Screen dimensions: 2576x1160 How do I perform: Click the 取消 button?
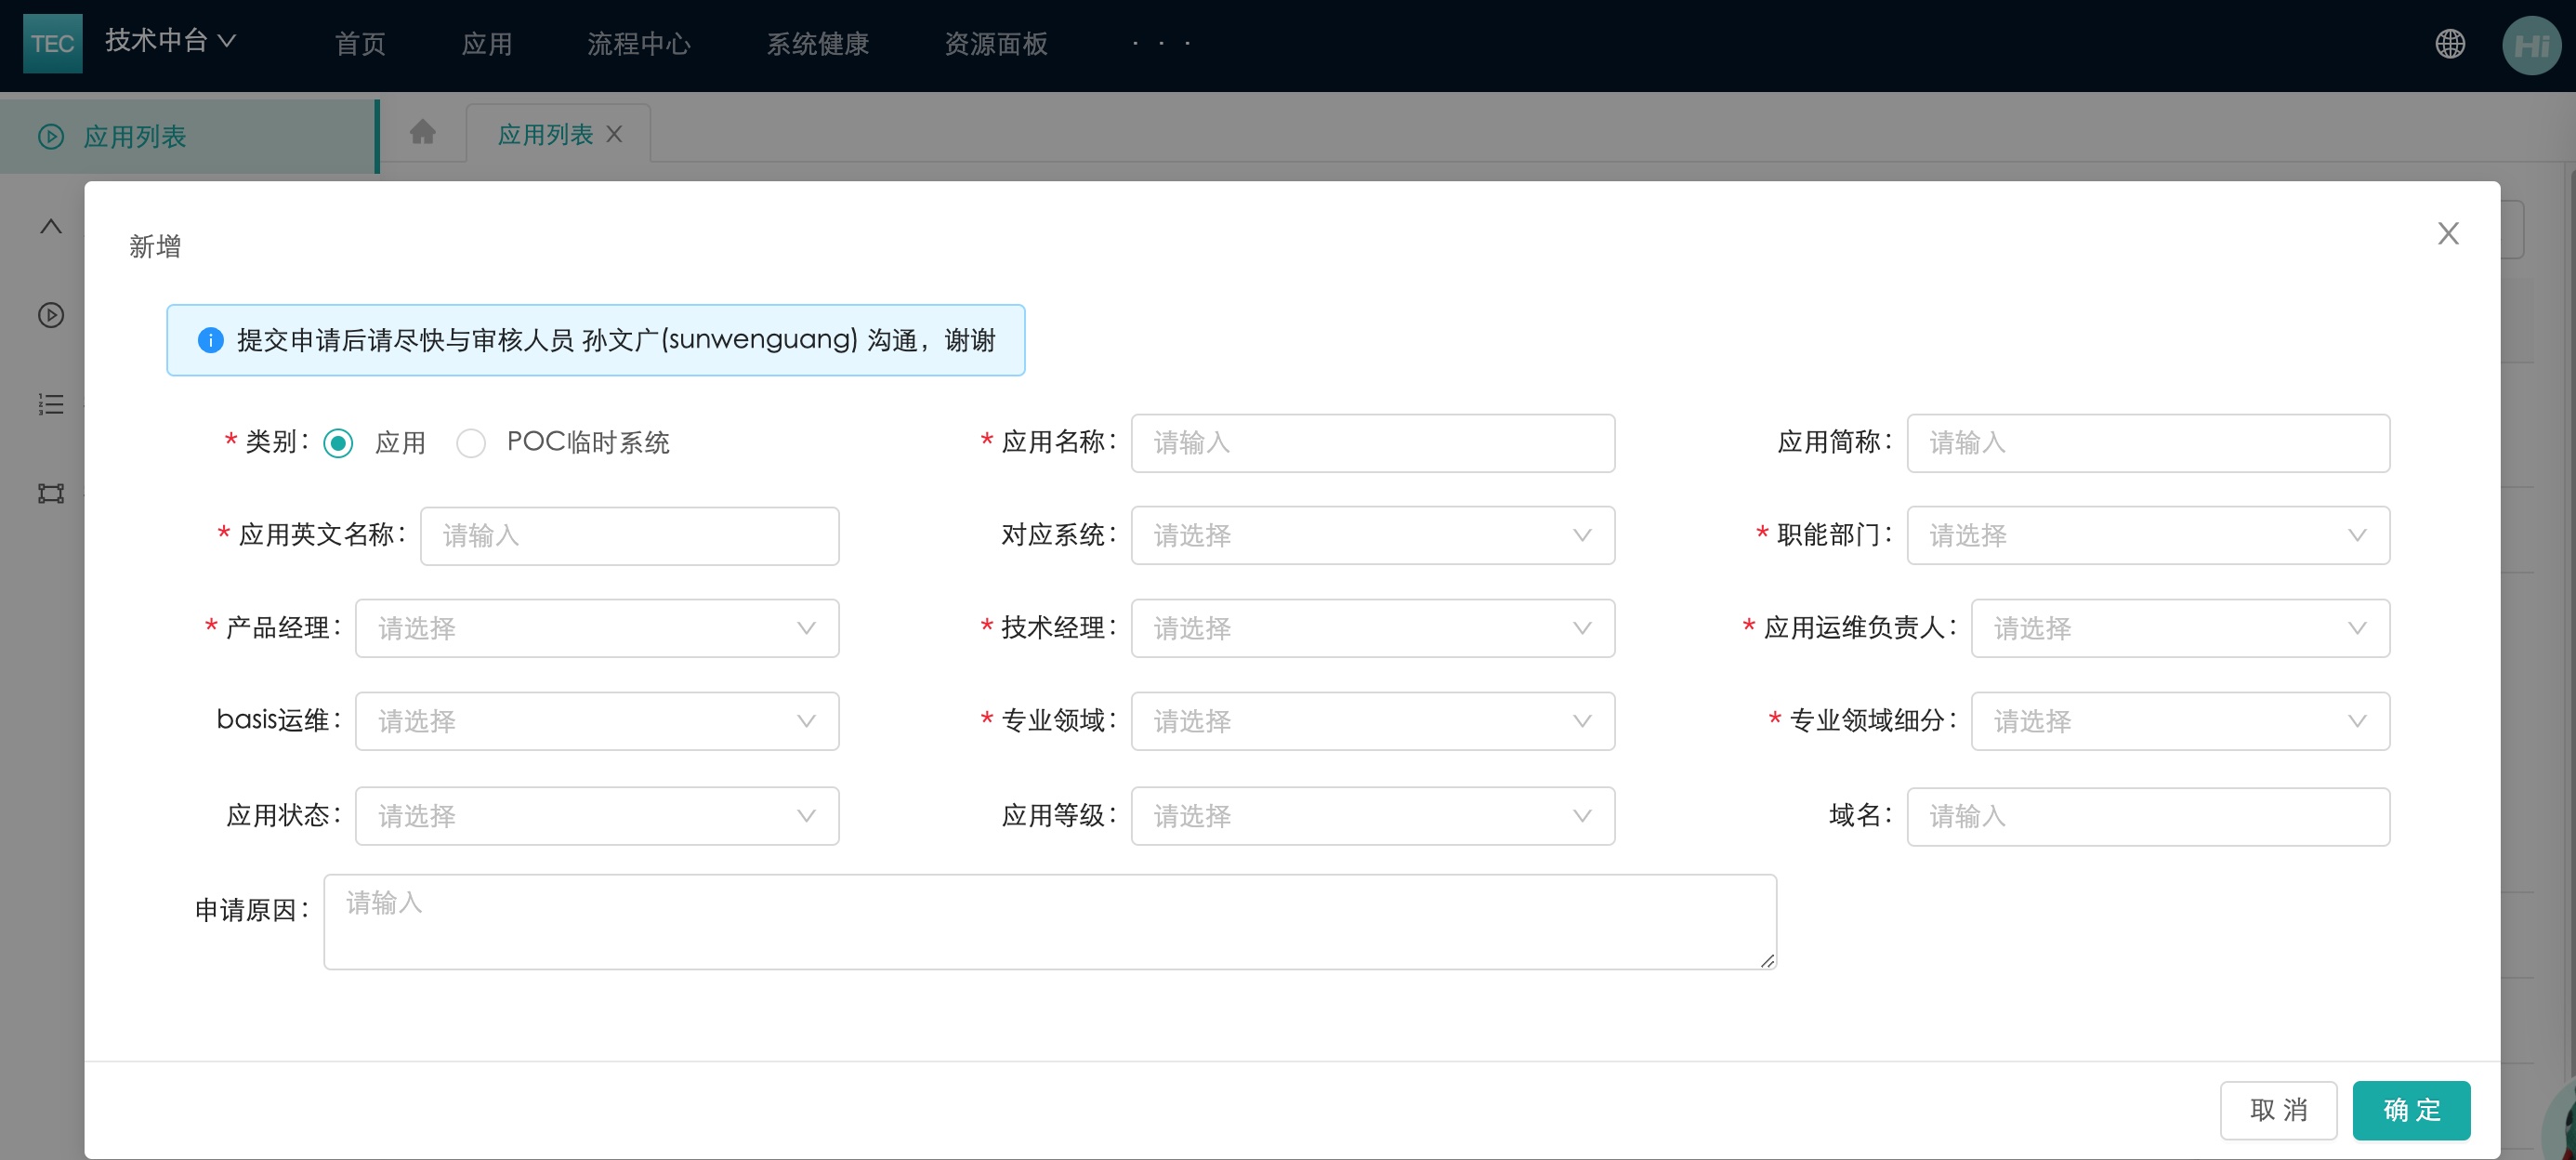[x=2277, y=1109]
